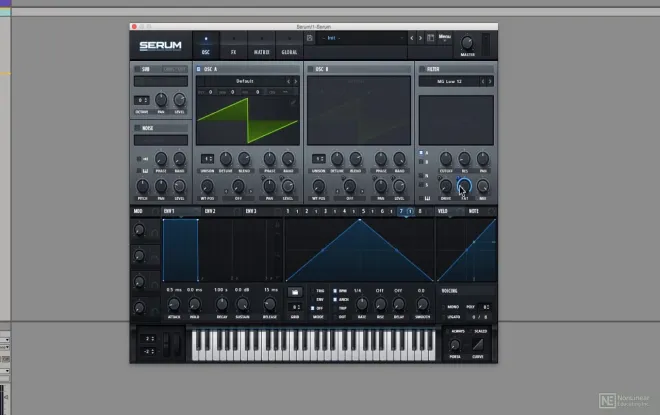
Task: Select LFO mode Off
Action: [312, 309]
